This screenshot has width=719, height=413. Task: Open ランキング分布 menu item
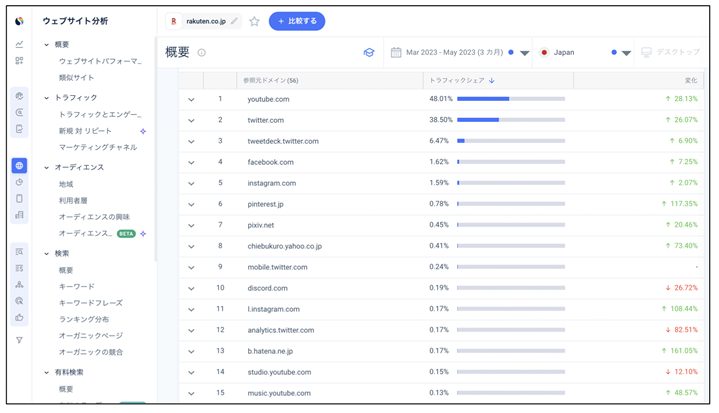(83, 319)
